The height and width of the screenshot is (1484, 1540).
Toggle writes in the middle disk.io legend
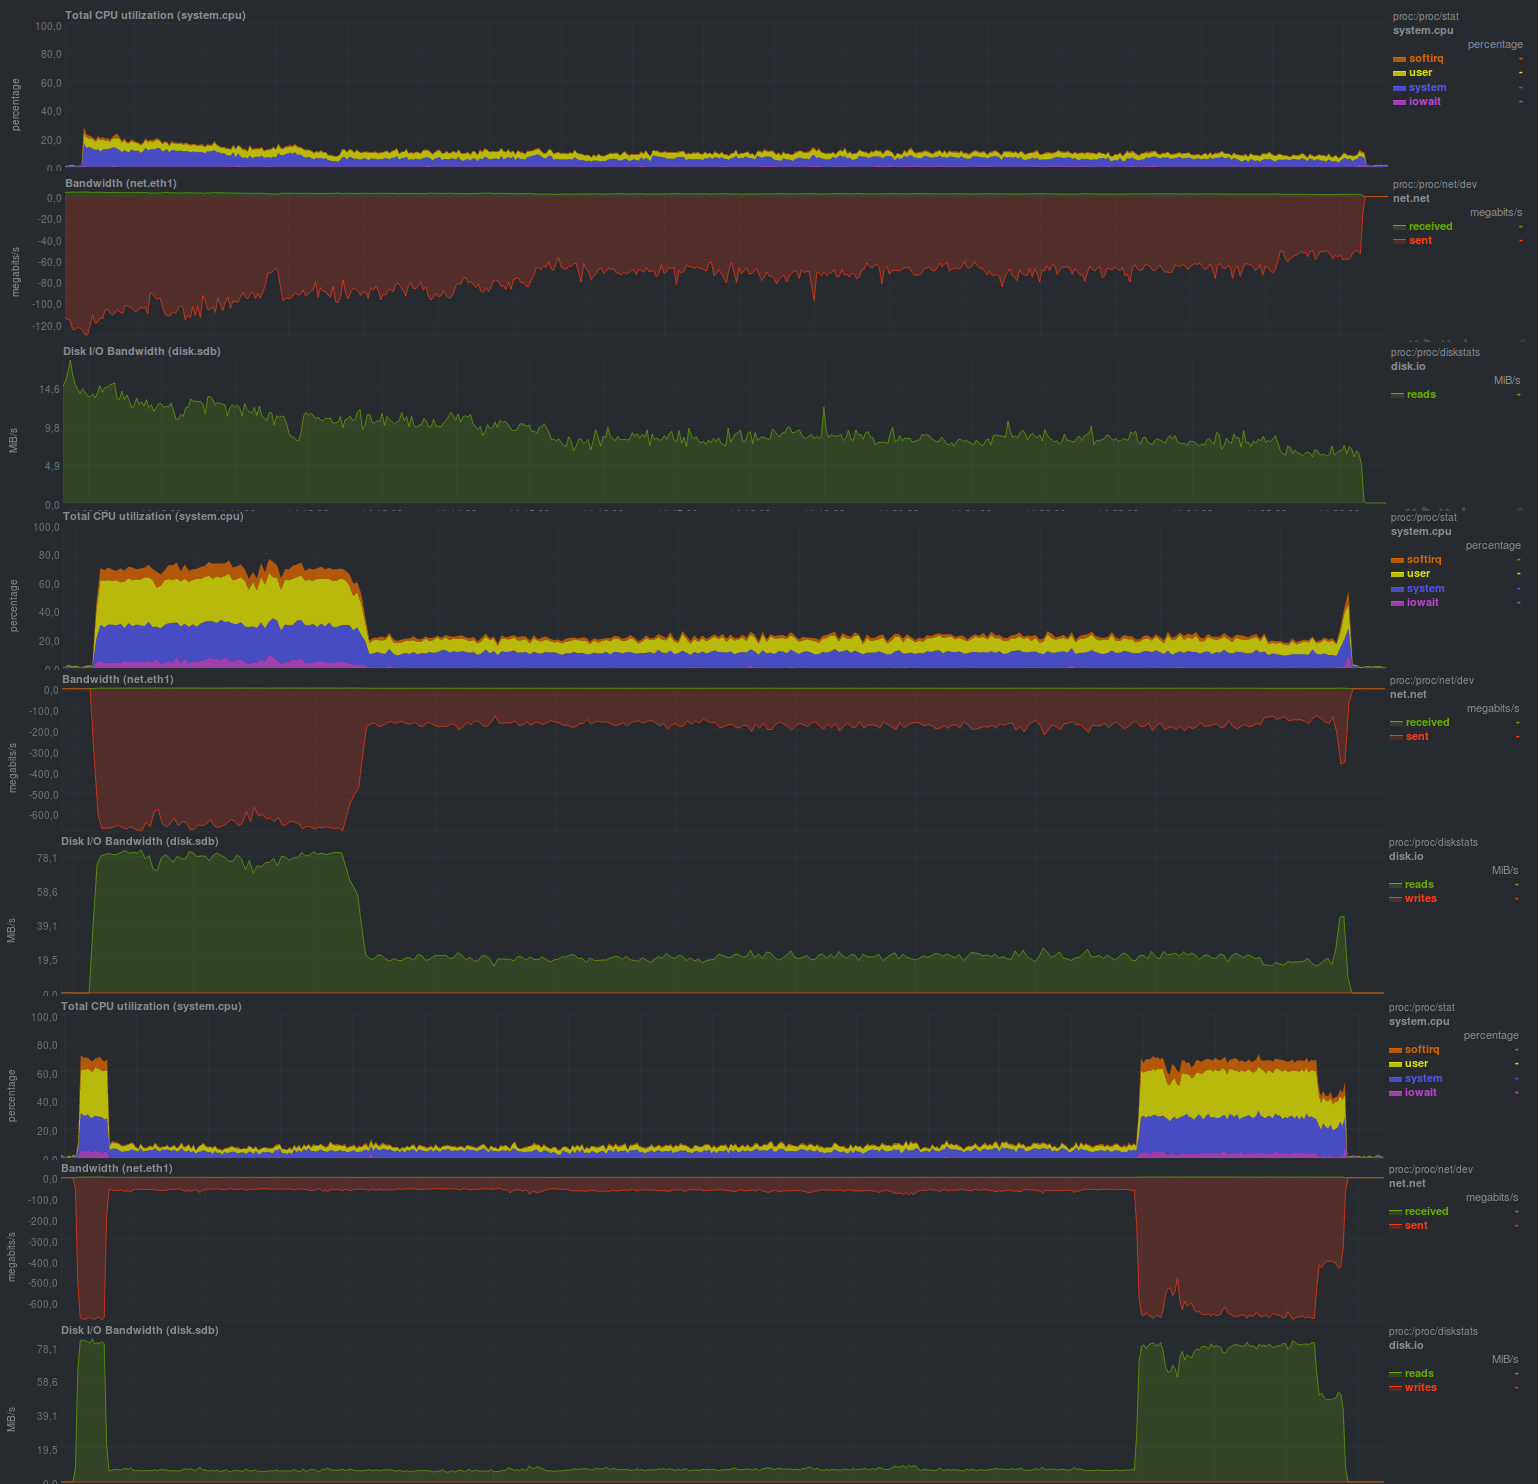coord(1421,899)
